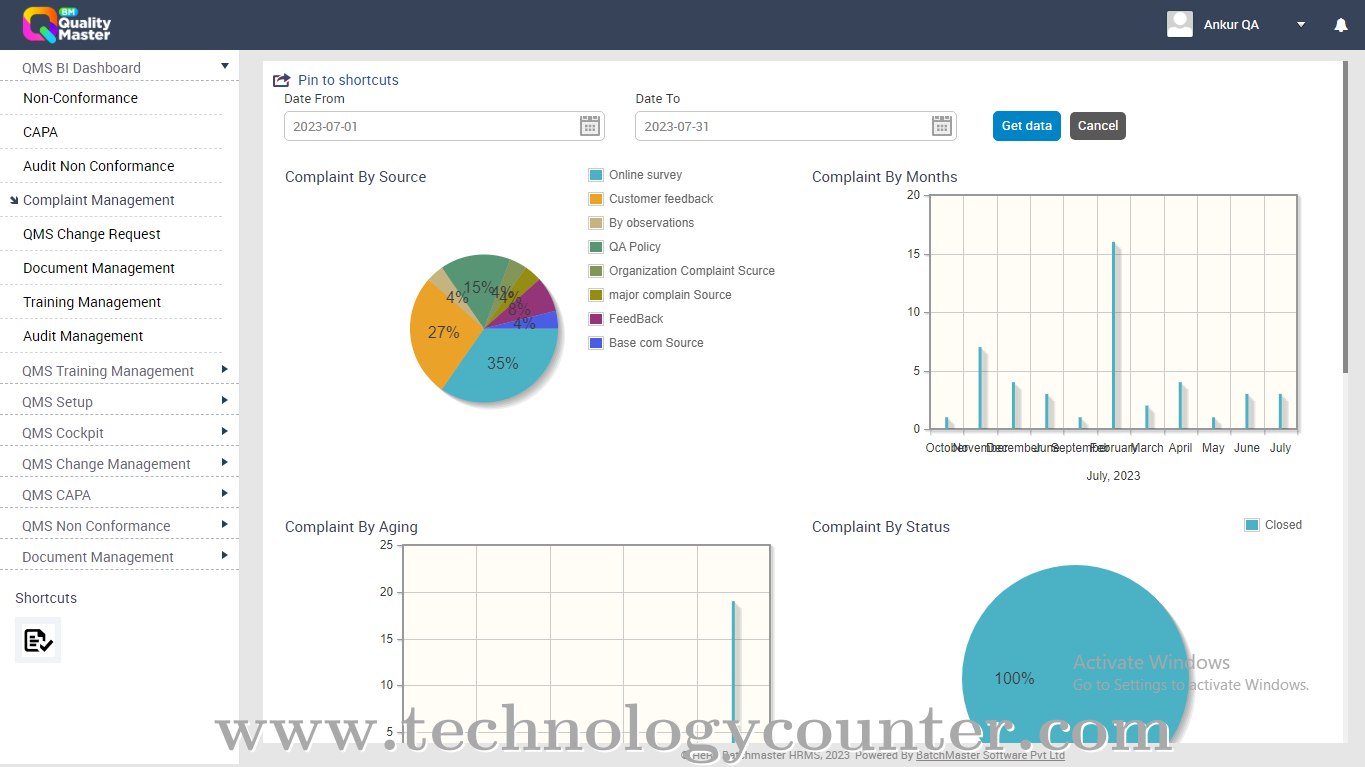1365x767 pixels.
Task: Click the Date To input field
Action: coord(796,126)
